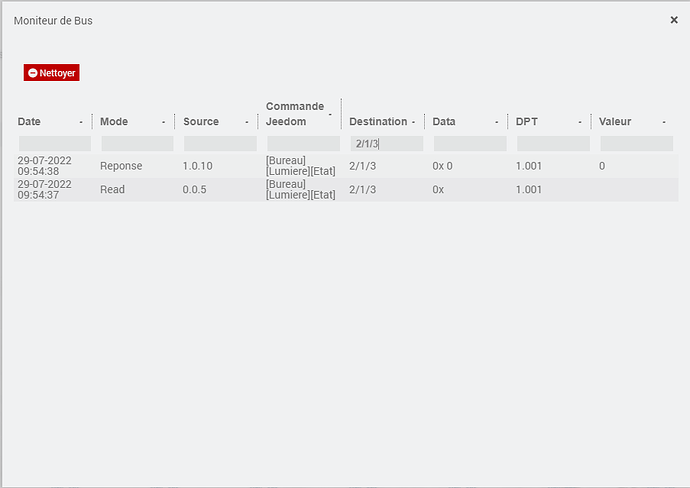
Task: Focus the Data filter field
Action: coord(470,144)
